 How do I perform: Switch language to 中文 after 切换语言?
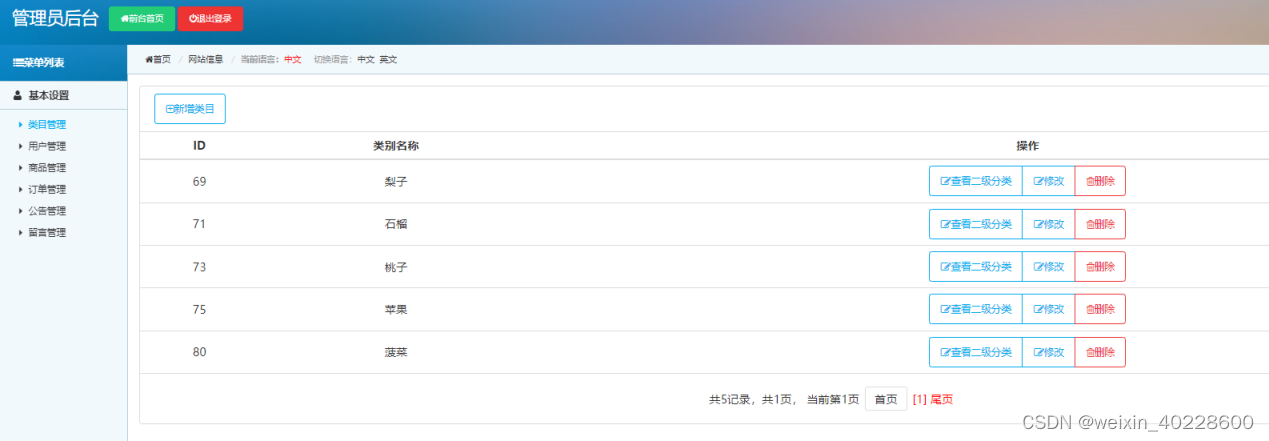point(366,59)
